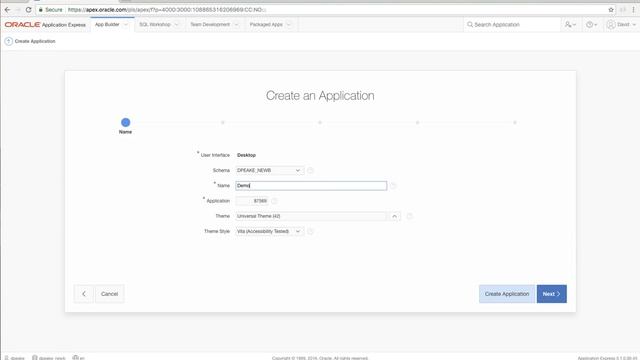Expand the App Builder dropdown arrow
The image size is (640, 360).
(x=126, y=24)
